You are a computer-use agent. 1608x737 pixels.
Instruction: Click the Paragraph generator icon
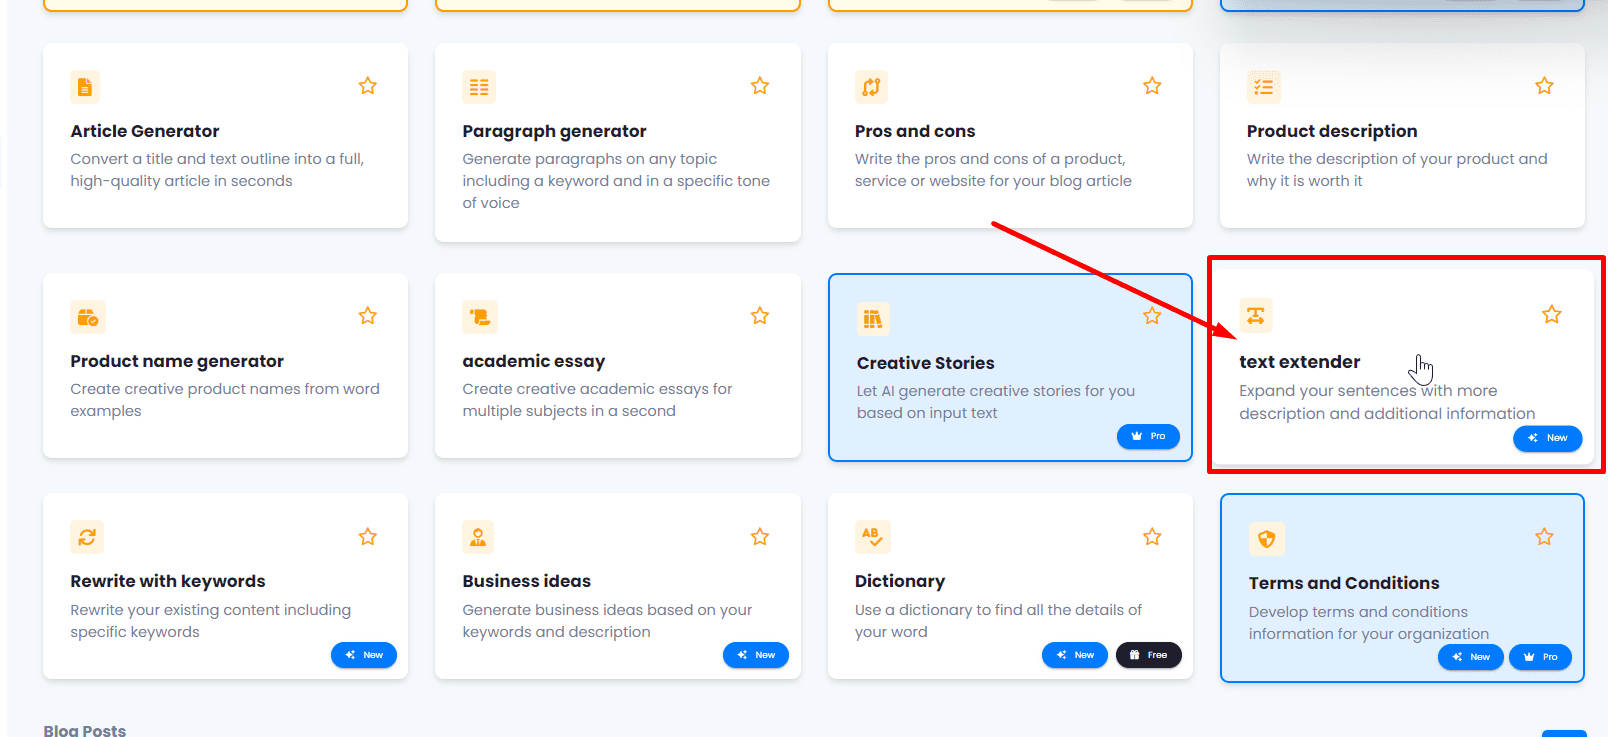point(479,87)
